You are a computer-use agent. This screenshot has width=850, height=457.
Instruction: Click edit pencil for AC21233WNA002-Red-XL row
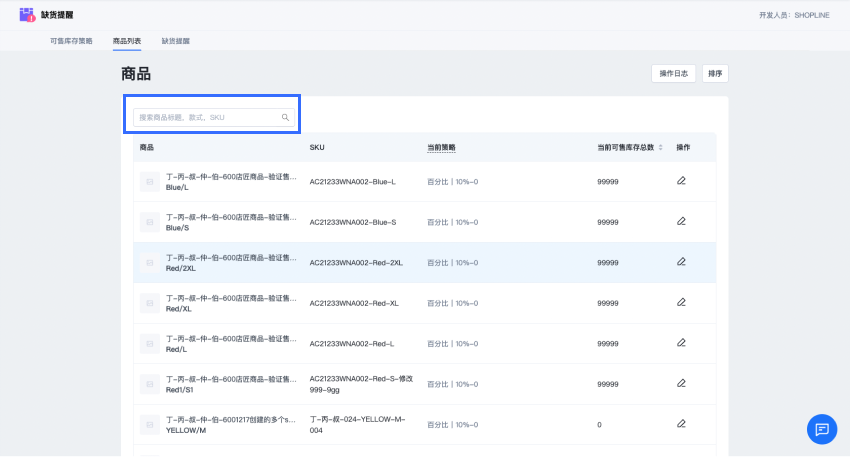(x=681, y=302)
